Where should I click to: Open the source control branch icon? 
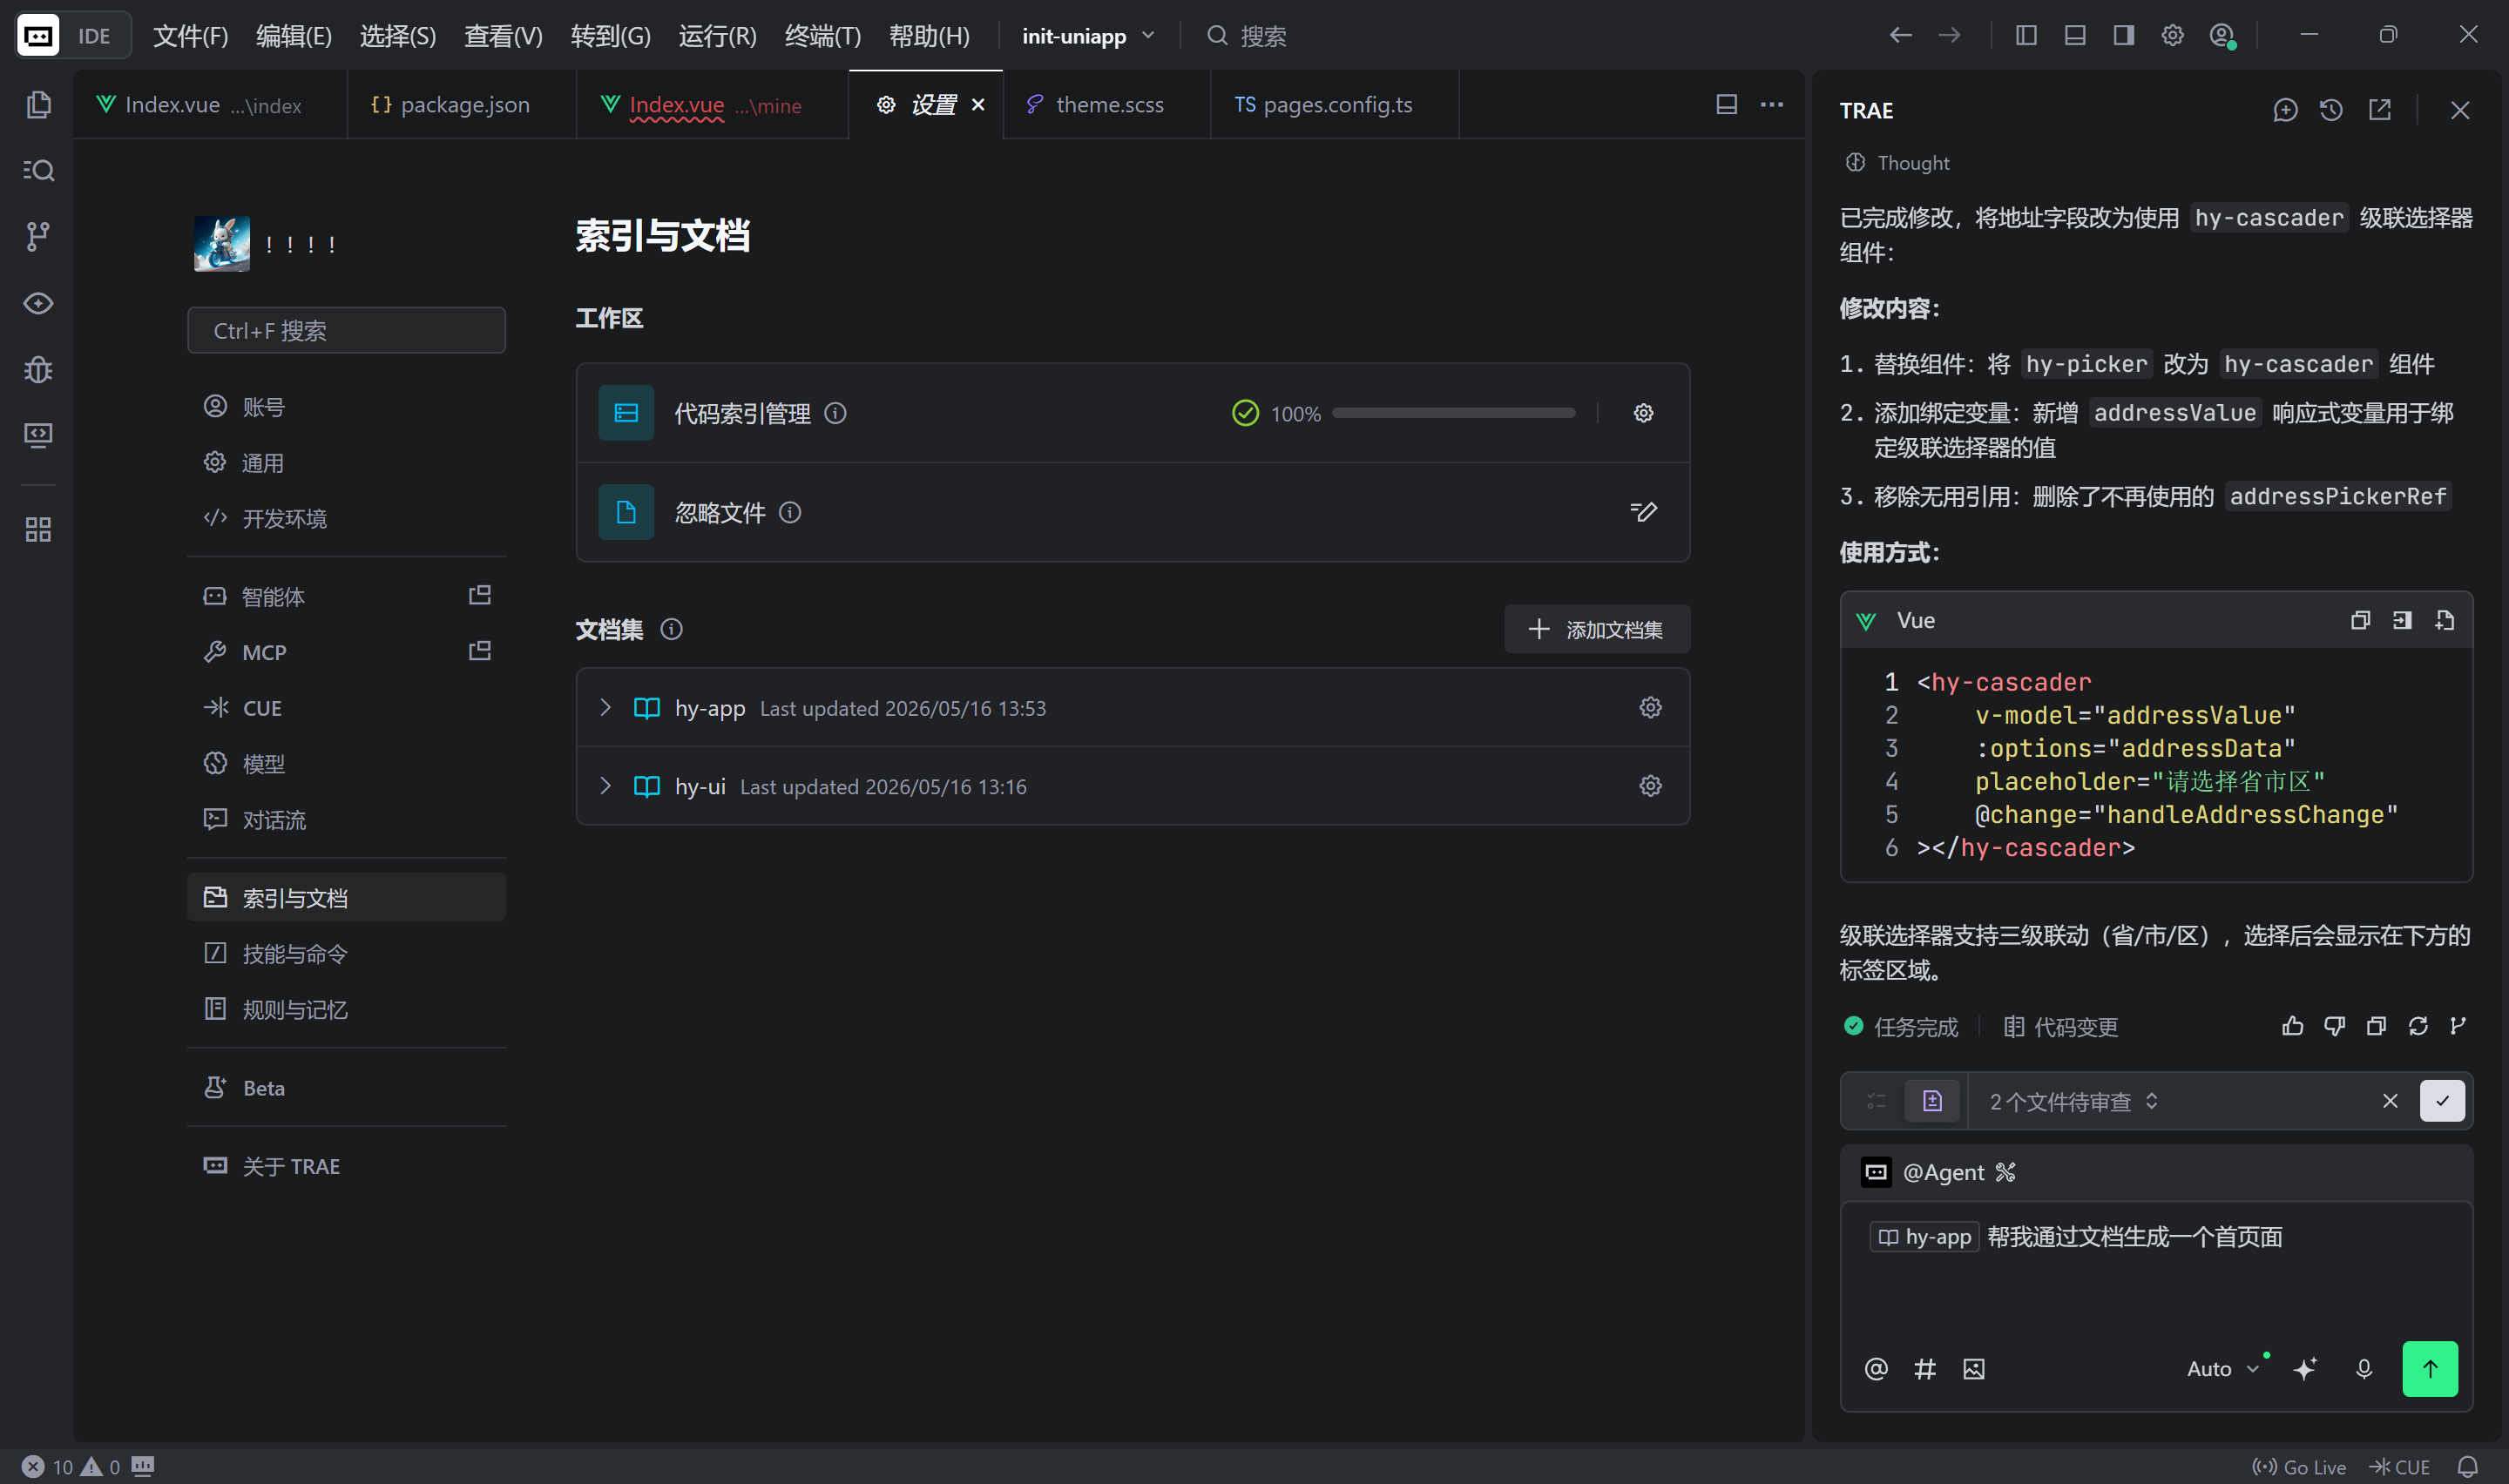pyautogui.click(x=38, y=236)
